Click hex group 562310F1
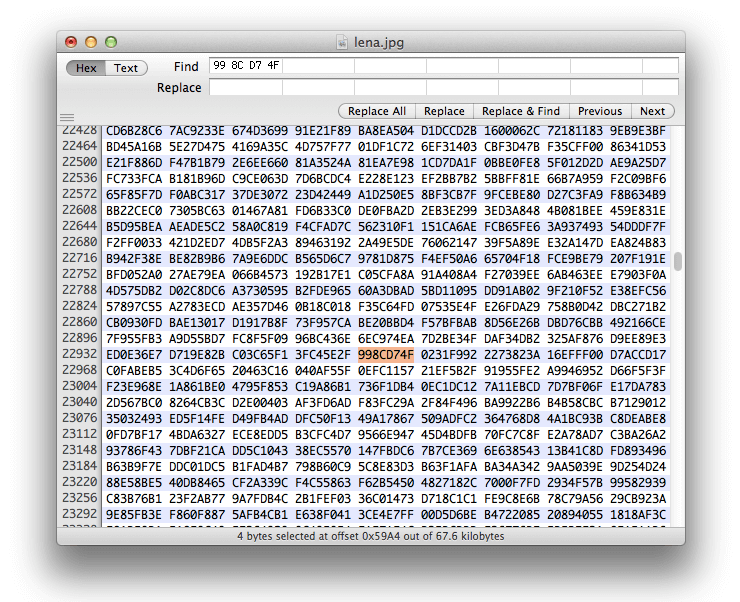Image resolution: width=740 pixels, height=602 pixels. [386, 227]
